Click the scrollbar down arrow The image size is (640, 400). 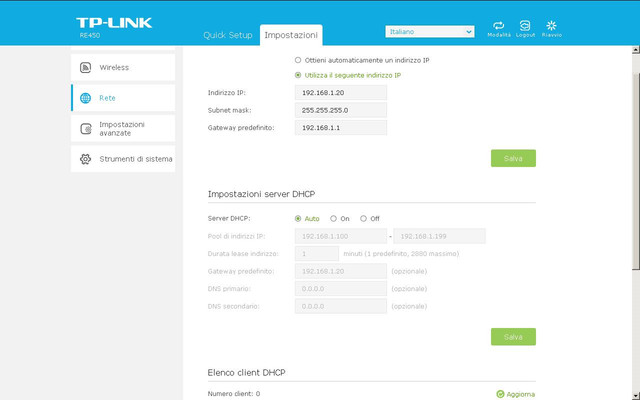click(636, 396)
